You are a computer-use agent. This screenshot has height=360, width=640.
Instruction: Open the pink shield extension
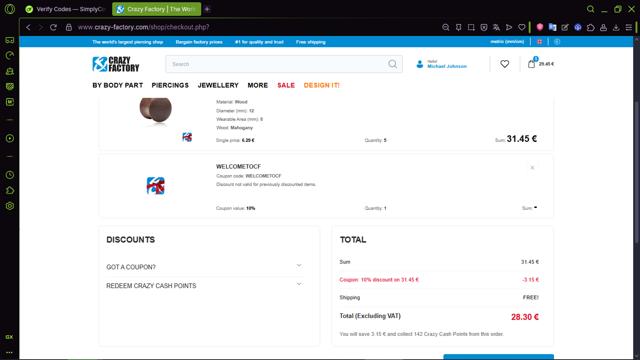click(x=540, y=27)
